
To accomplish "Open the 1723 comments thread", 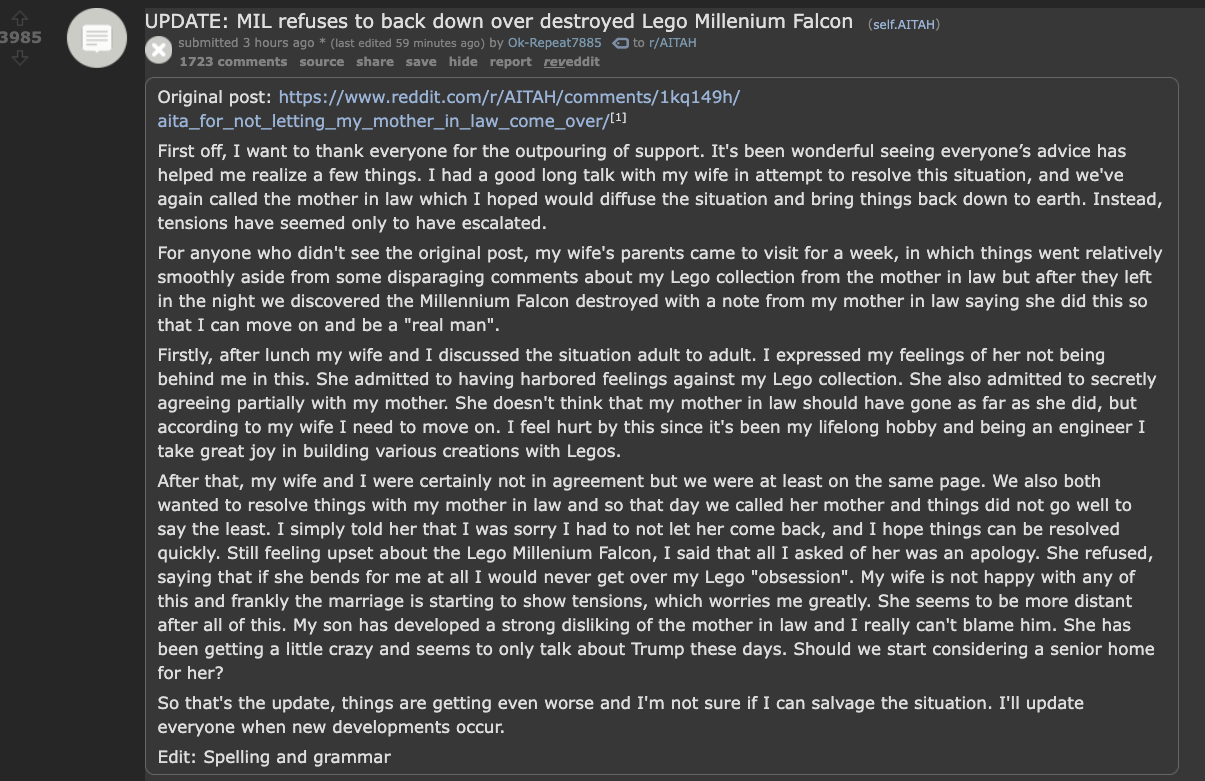I will 233,62.
